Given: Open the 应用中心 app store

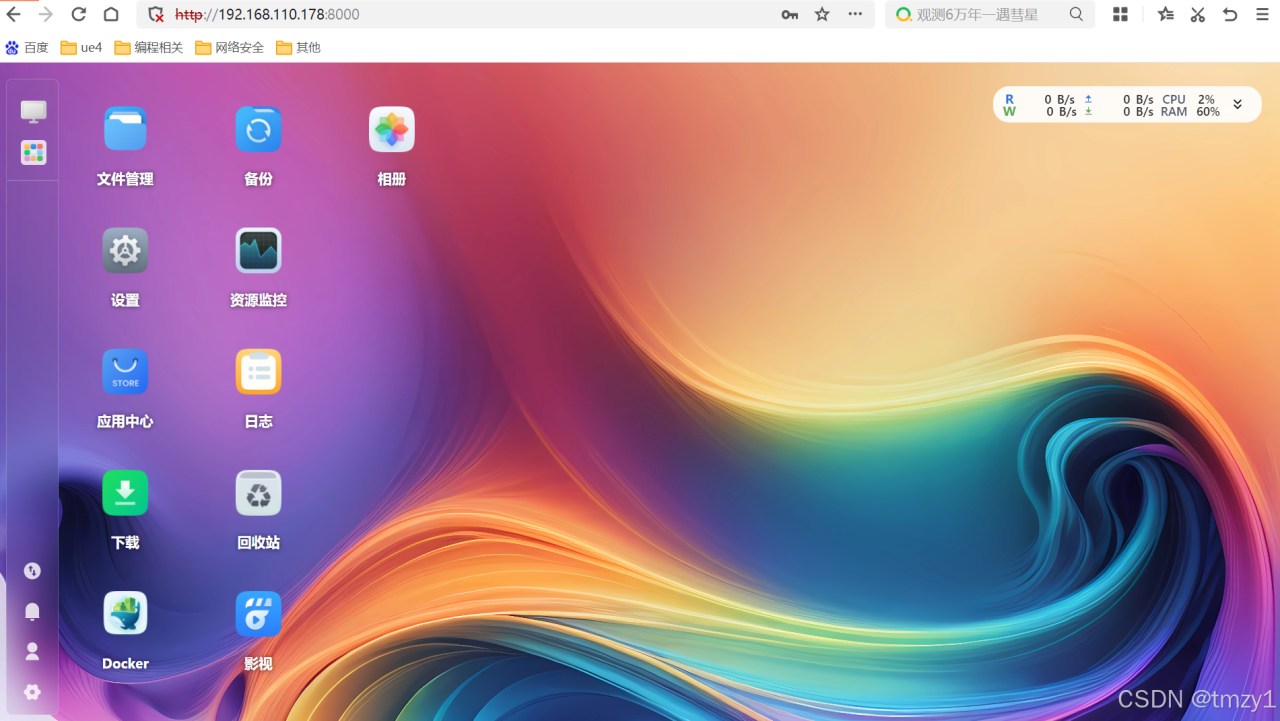Looking at the screenshot, I should [125, 372].
